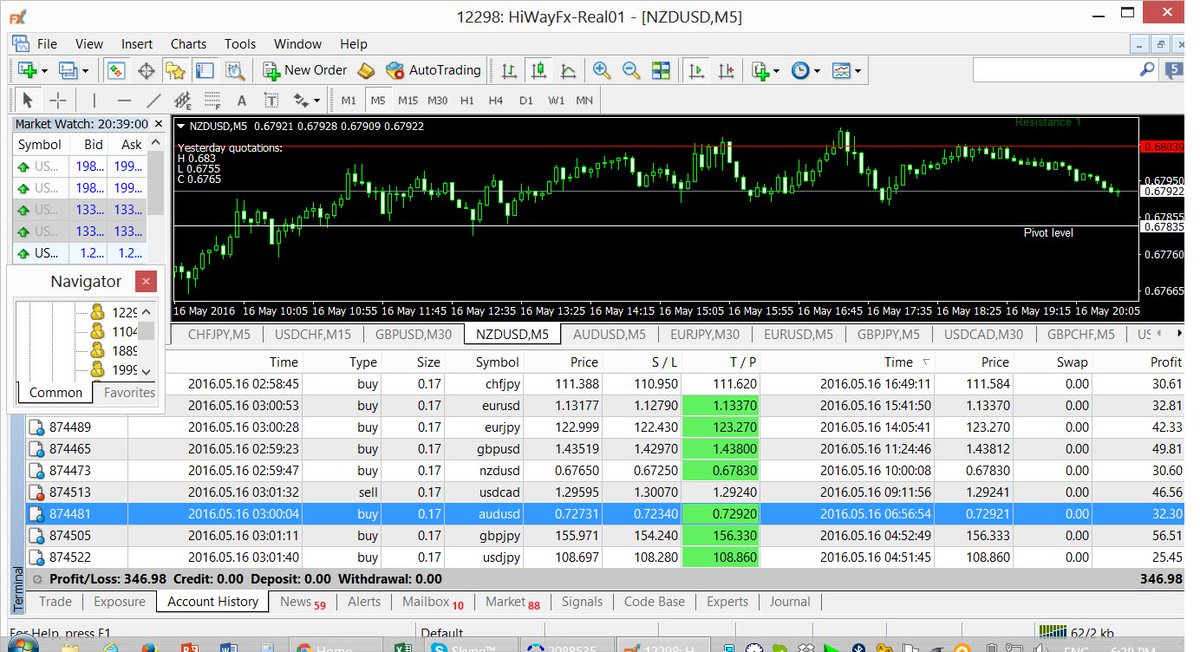
Task: Switch to the Account History tab
Action: tap(211, 602)
